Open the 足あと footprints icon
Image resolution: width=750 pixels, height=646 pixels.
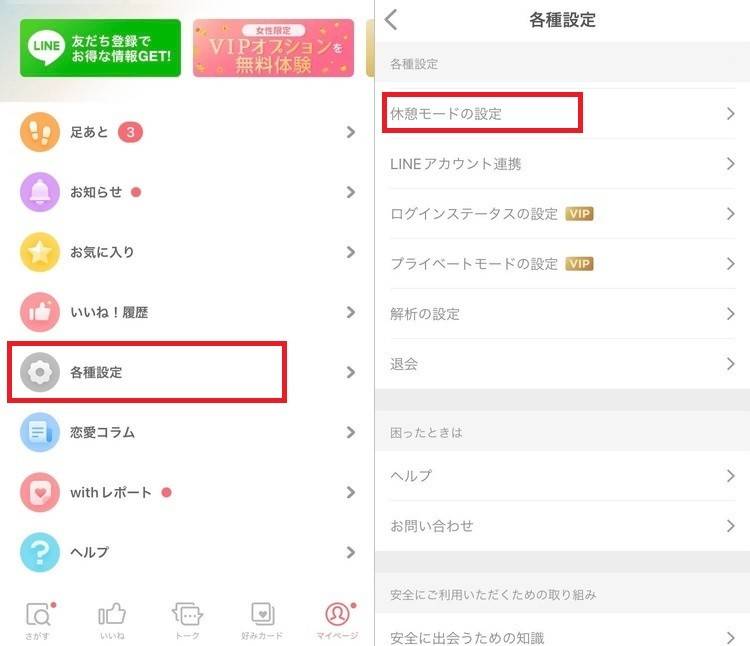pos(40,132)
